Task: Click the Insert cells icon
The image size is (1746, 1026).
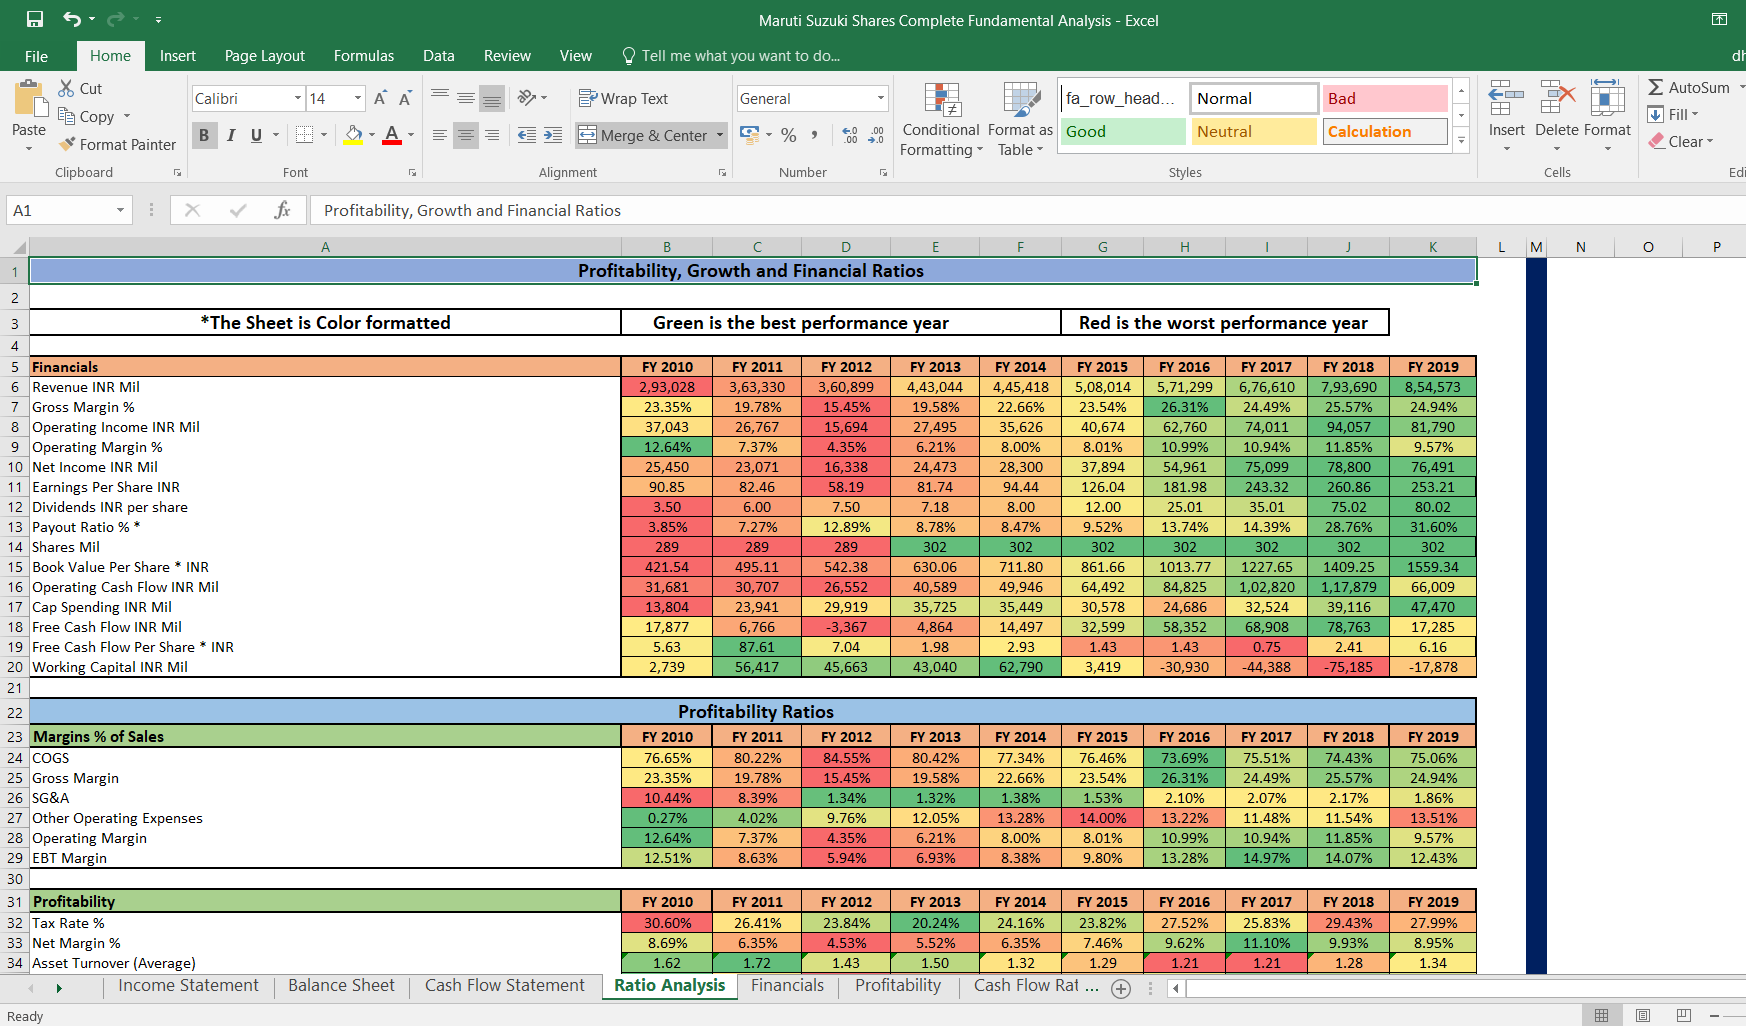Action: coord(1506,98)
